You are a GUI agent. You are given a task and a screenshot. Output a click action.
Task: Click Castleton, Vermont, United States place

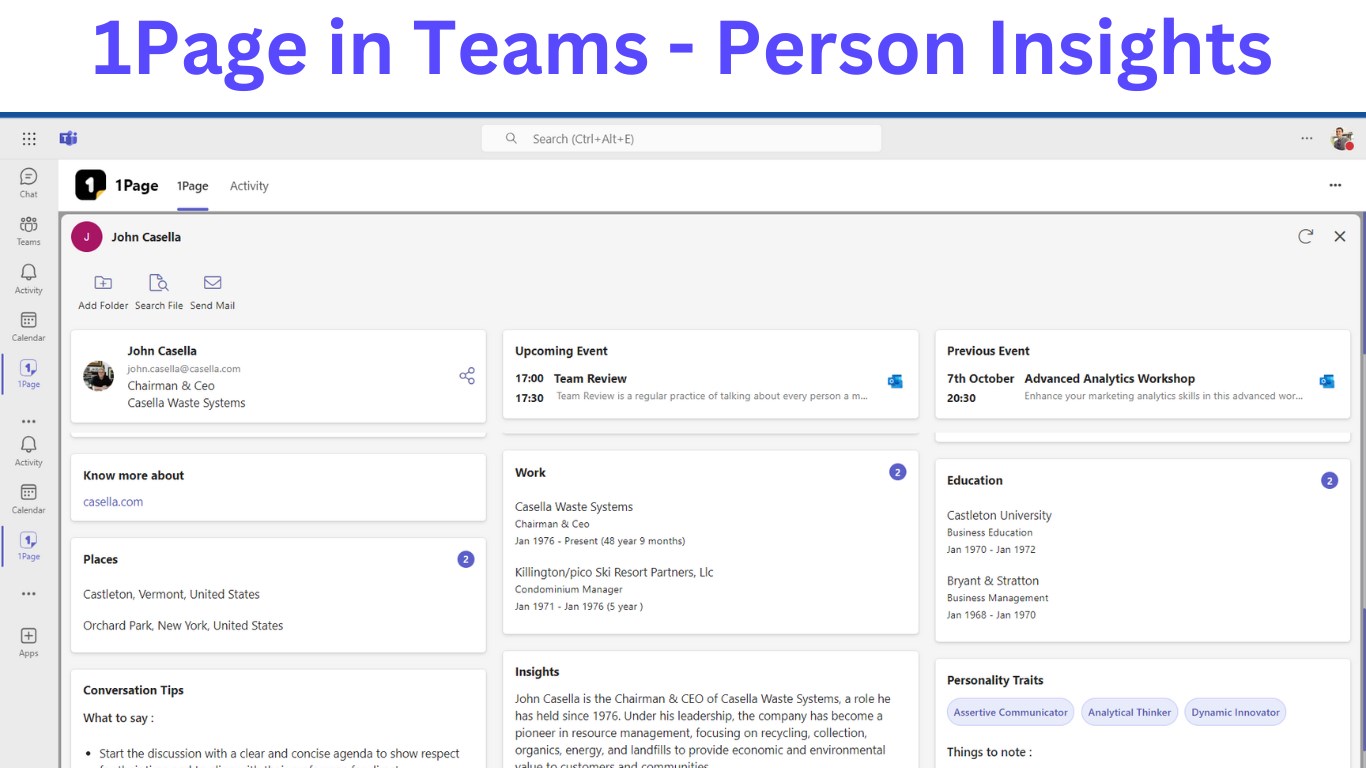(x=171, y=594)
